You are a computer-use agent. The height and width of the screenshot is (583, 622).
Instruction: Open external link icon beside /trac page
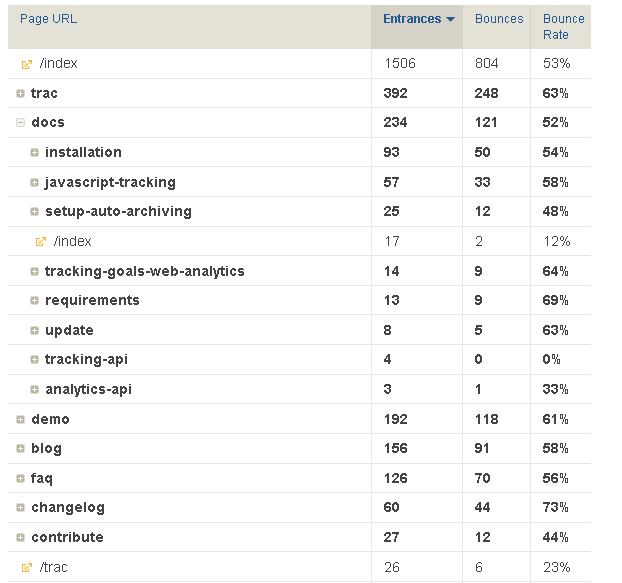tap(27, 567)
